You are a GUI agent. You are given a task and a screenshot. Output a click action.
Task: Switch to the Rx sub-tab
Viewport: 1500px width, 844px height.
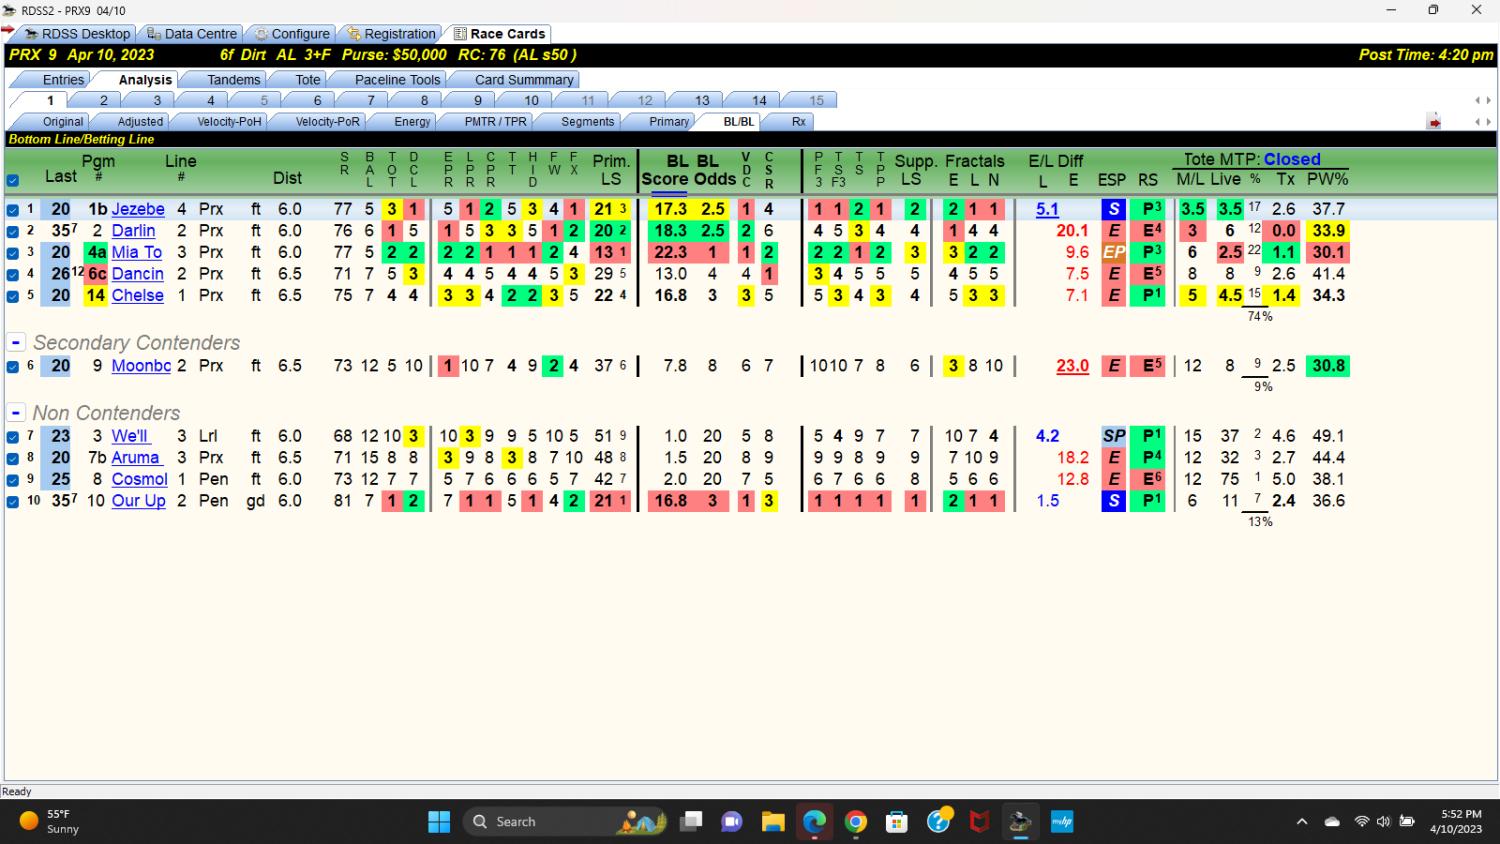(798, 122)
